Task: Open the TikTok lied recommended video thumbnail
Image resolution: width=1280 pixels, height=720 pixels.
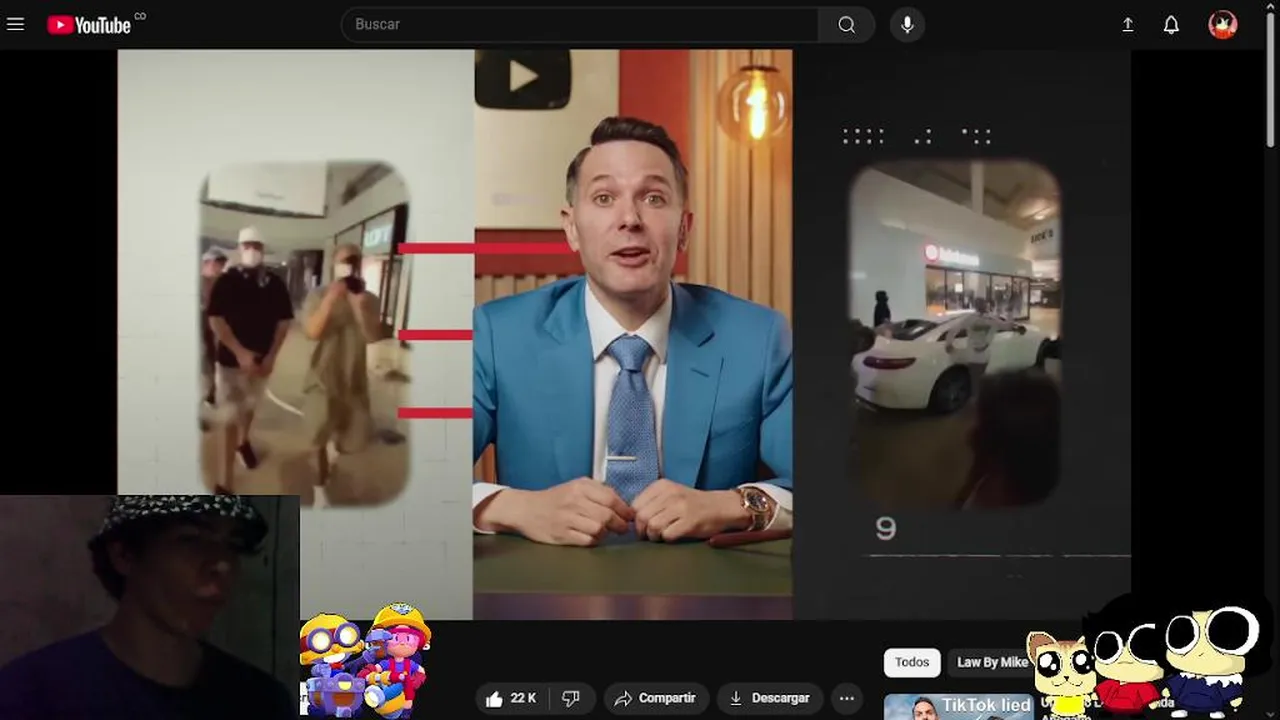Action: [958, 707]
